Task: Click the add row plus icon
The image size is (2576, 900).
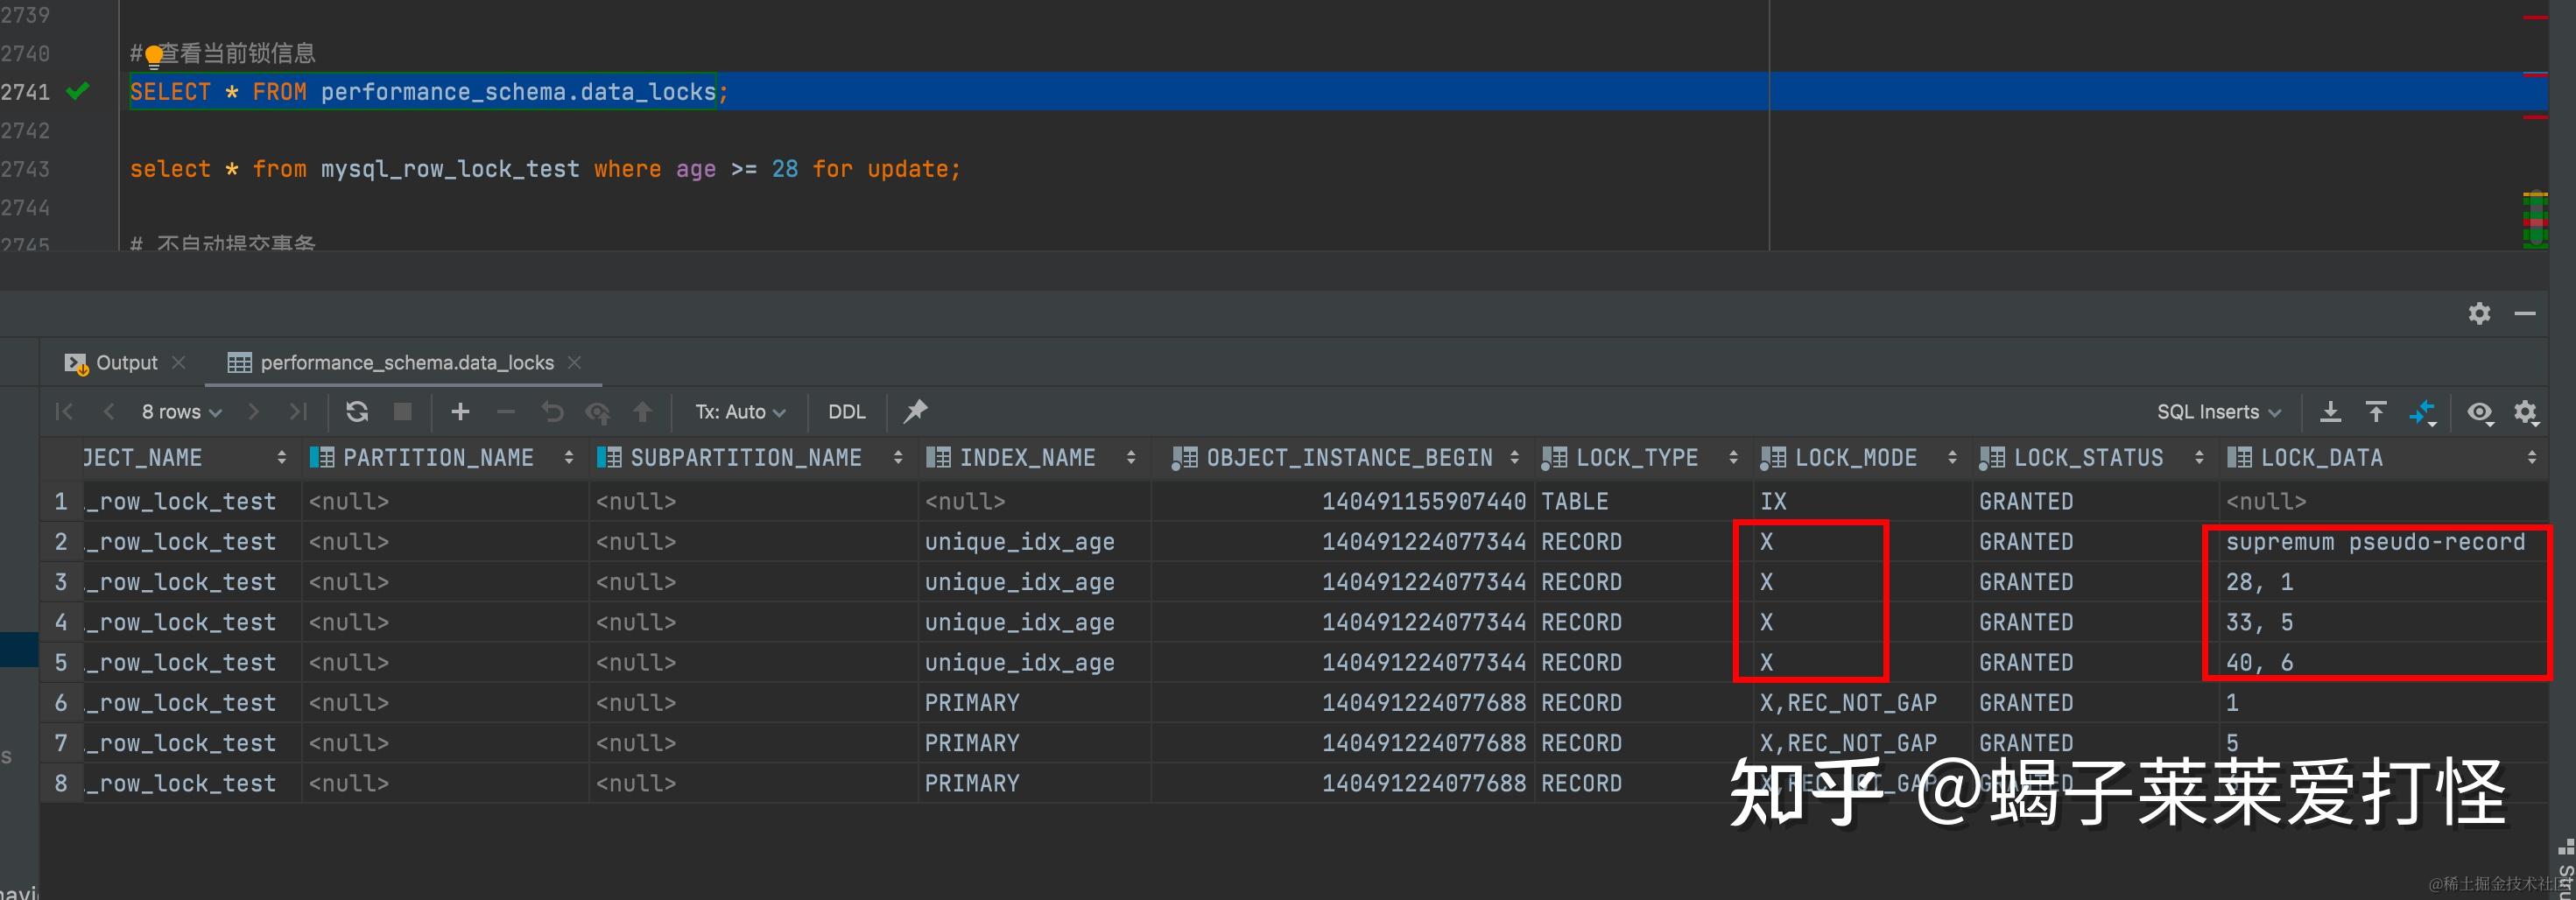Action: [x=460, y=412]
